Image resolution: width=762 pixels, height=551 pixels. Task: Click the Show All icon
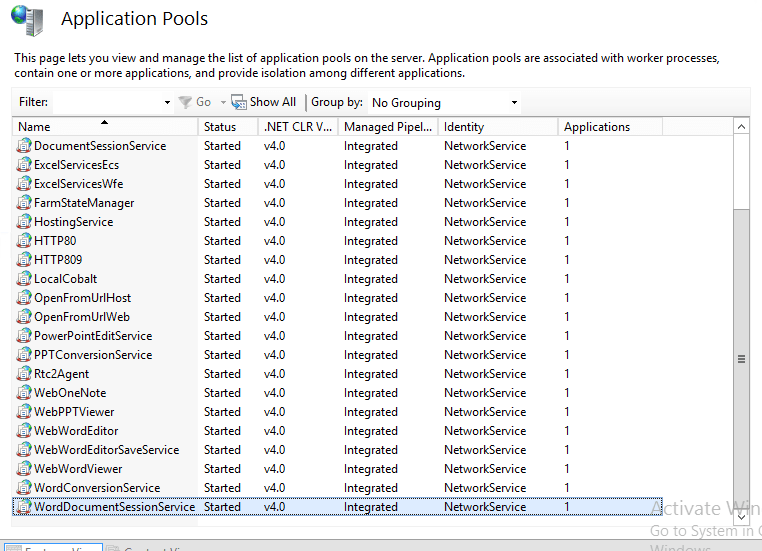(x=239, y=102)
